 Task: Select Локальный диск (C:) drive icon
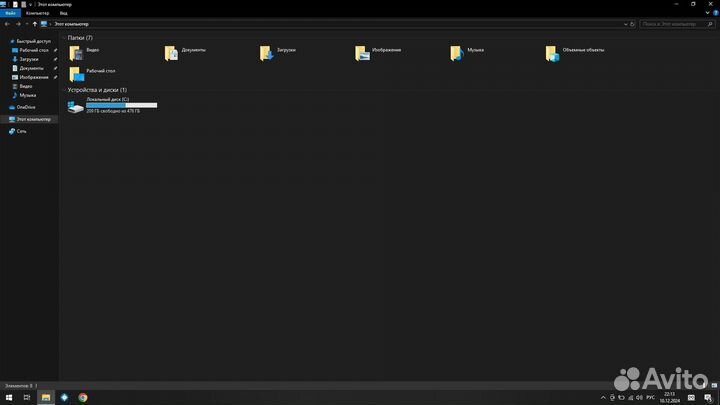click(x=76, y=107)
